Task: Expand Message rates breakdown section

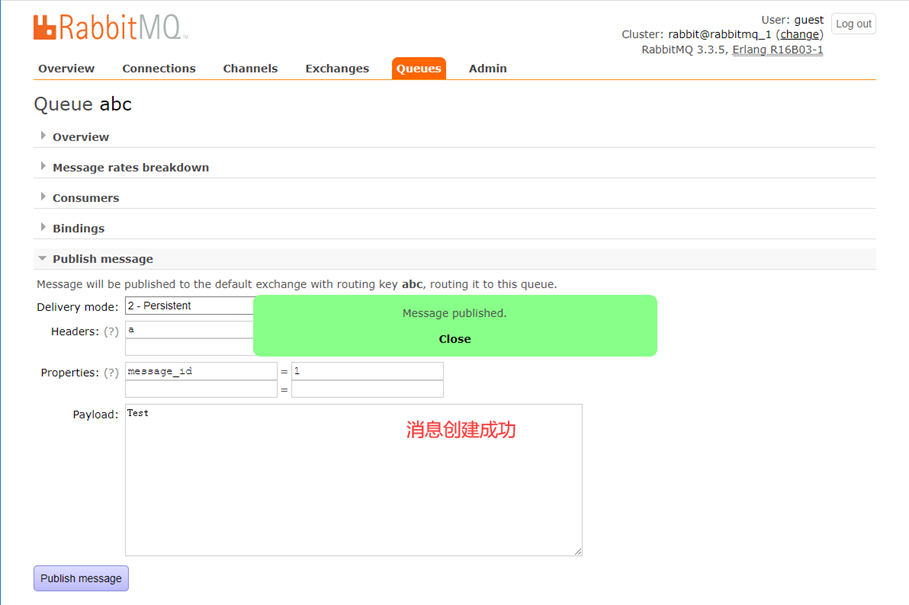Action: click(130, 167)
